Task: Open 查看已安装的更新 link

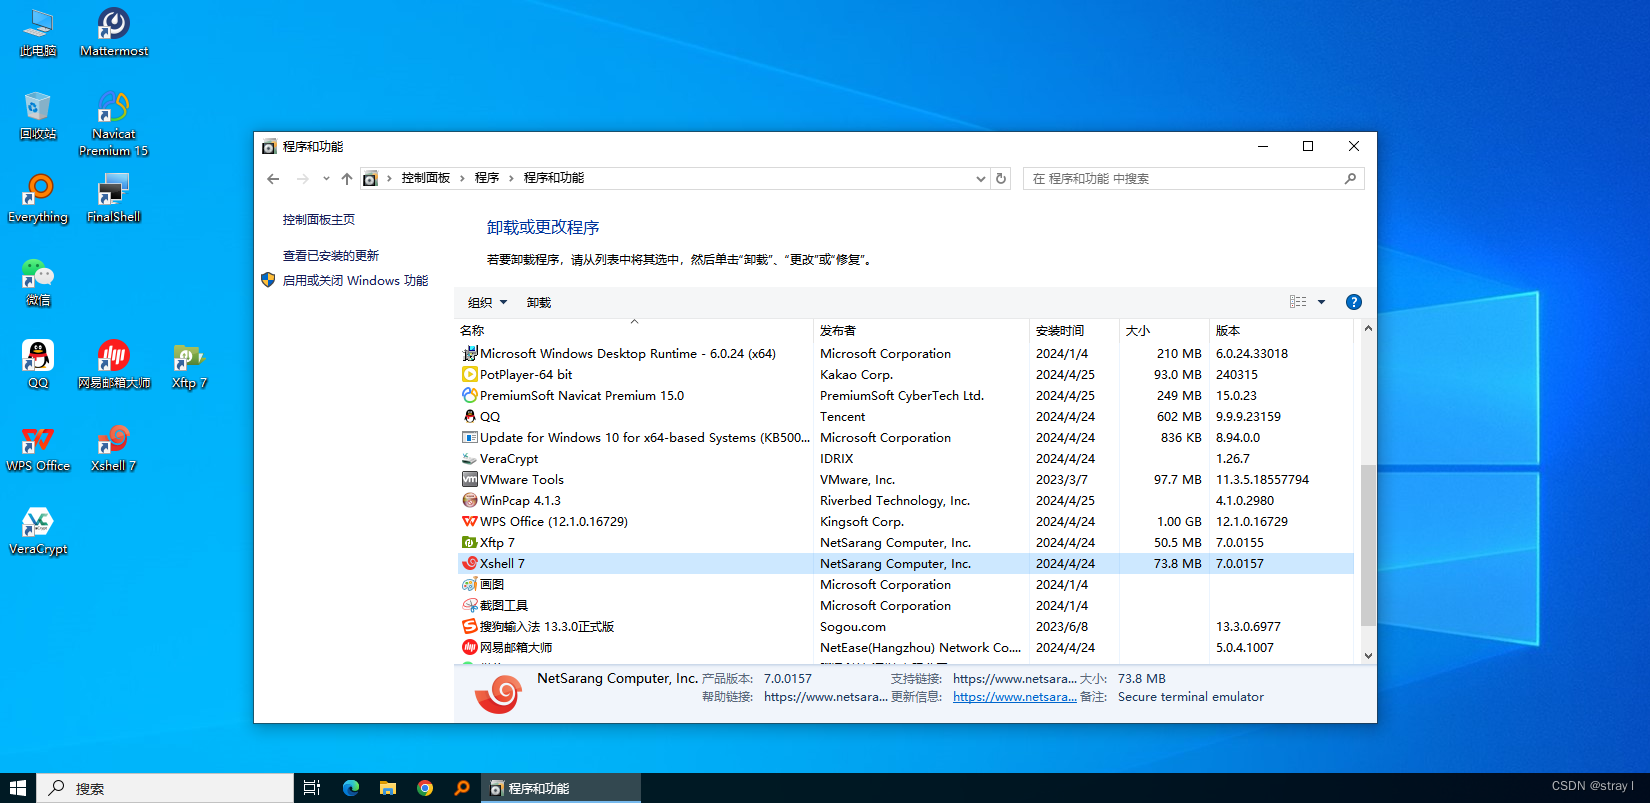Action: 331,256
